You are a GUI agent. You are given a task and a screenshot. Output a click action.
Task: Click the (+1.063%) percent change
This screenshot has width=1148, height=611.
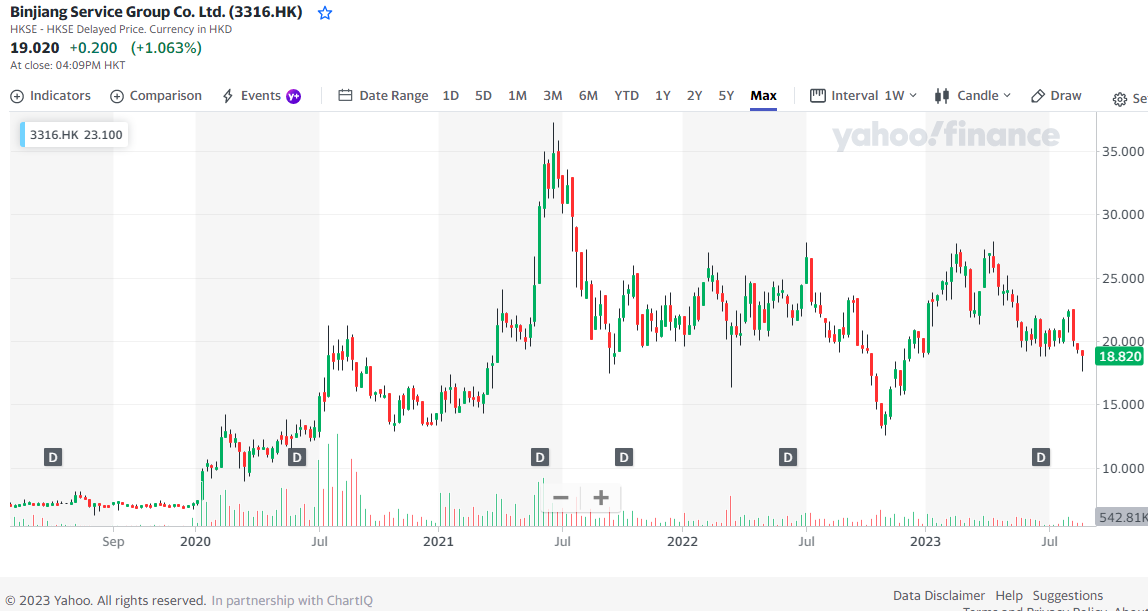point(166,48)
